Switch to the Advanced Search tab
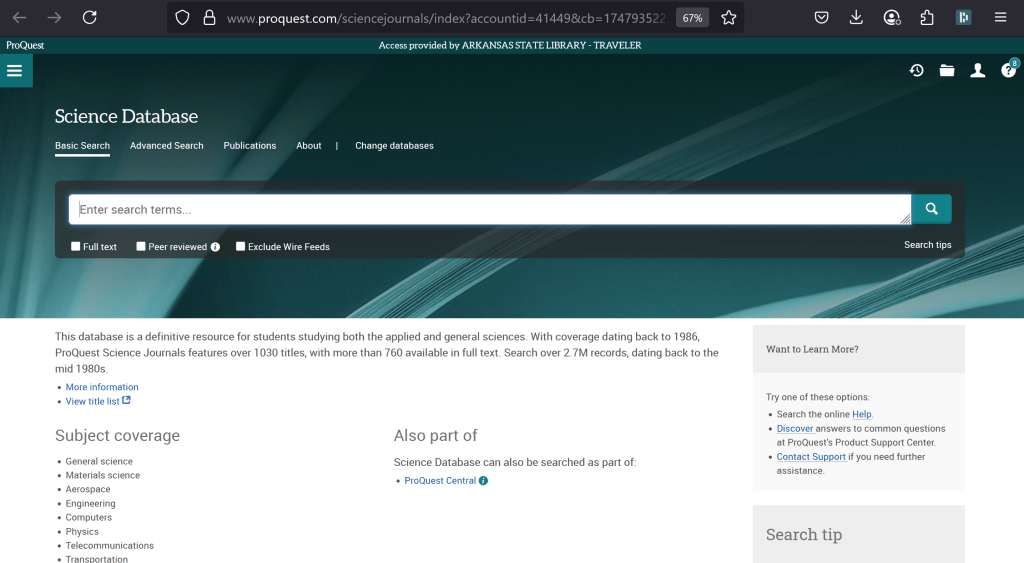 click(166, 146)
